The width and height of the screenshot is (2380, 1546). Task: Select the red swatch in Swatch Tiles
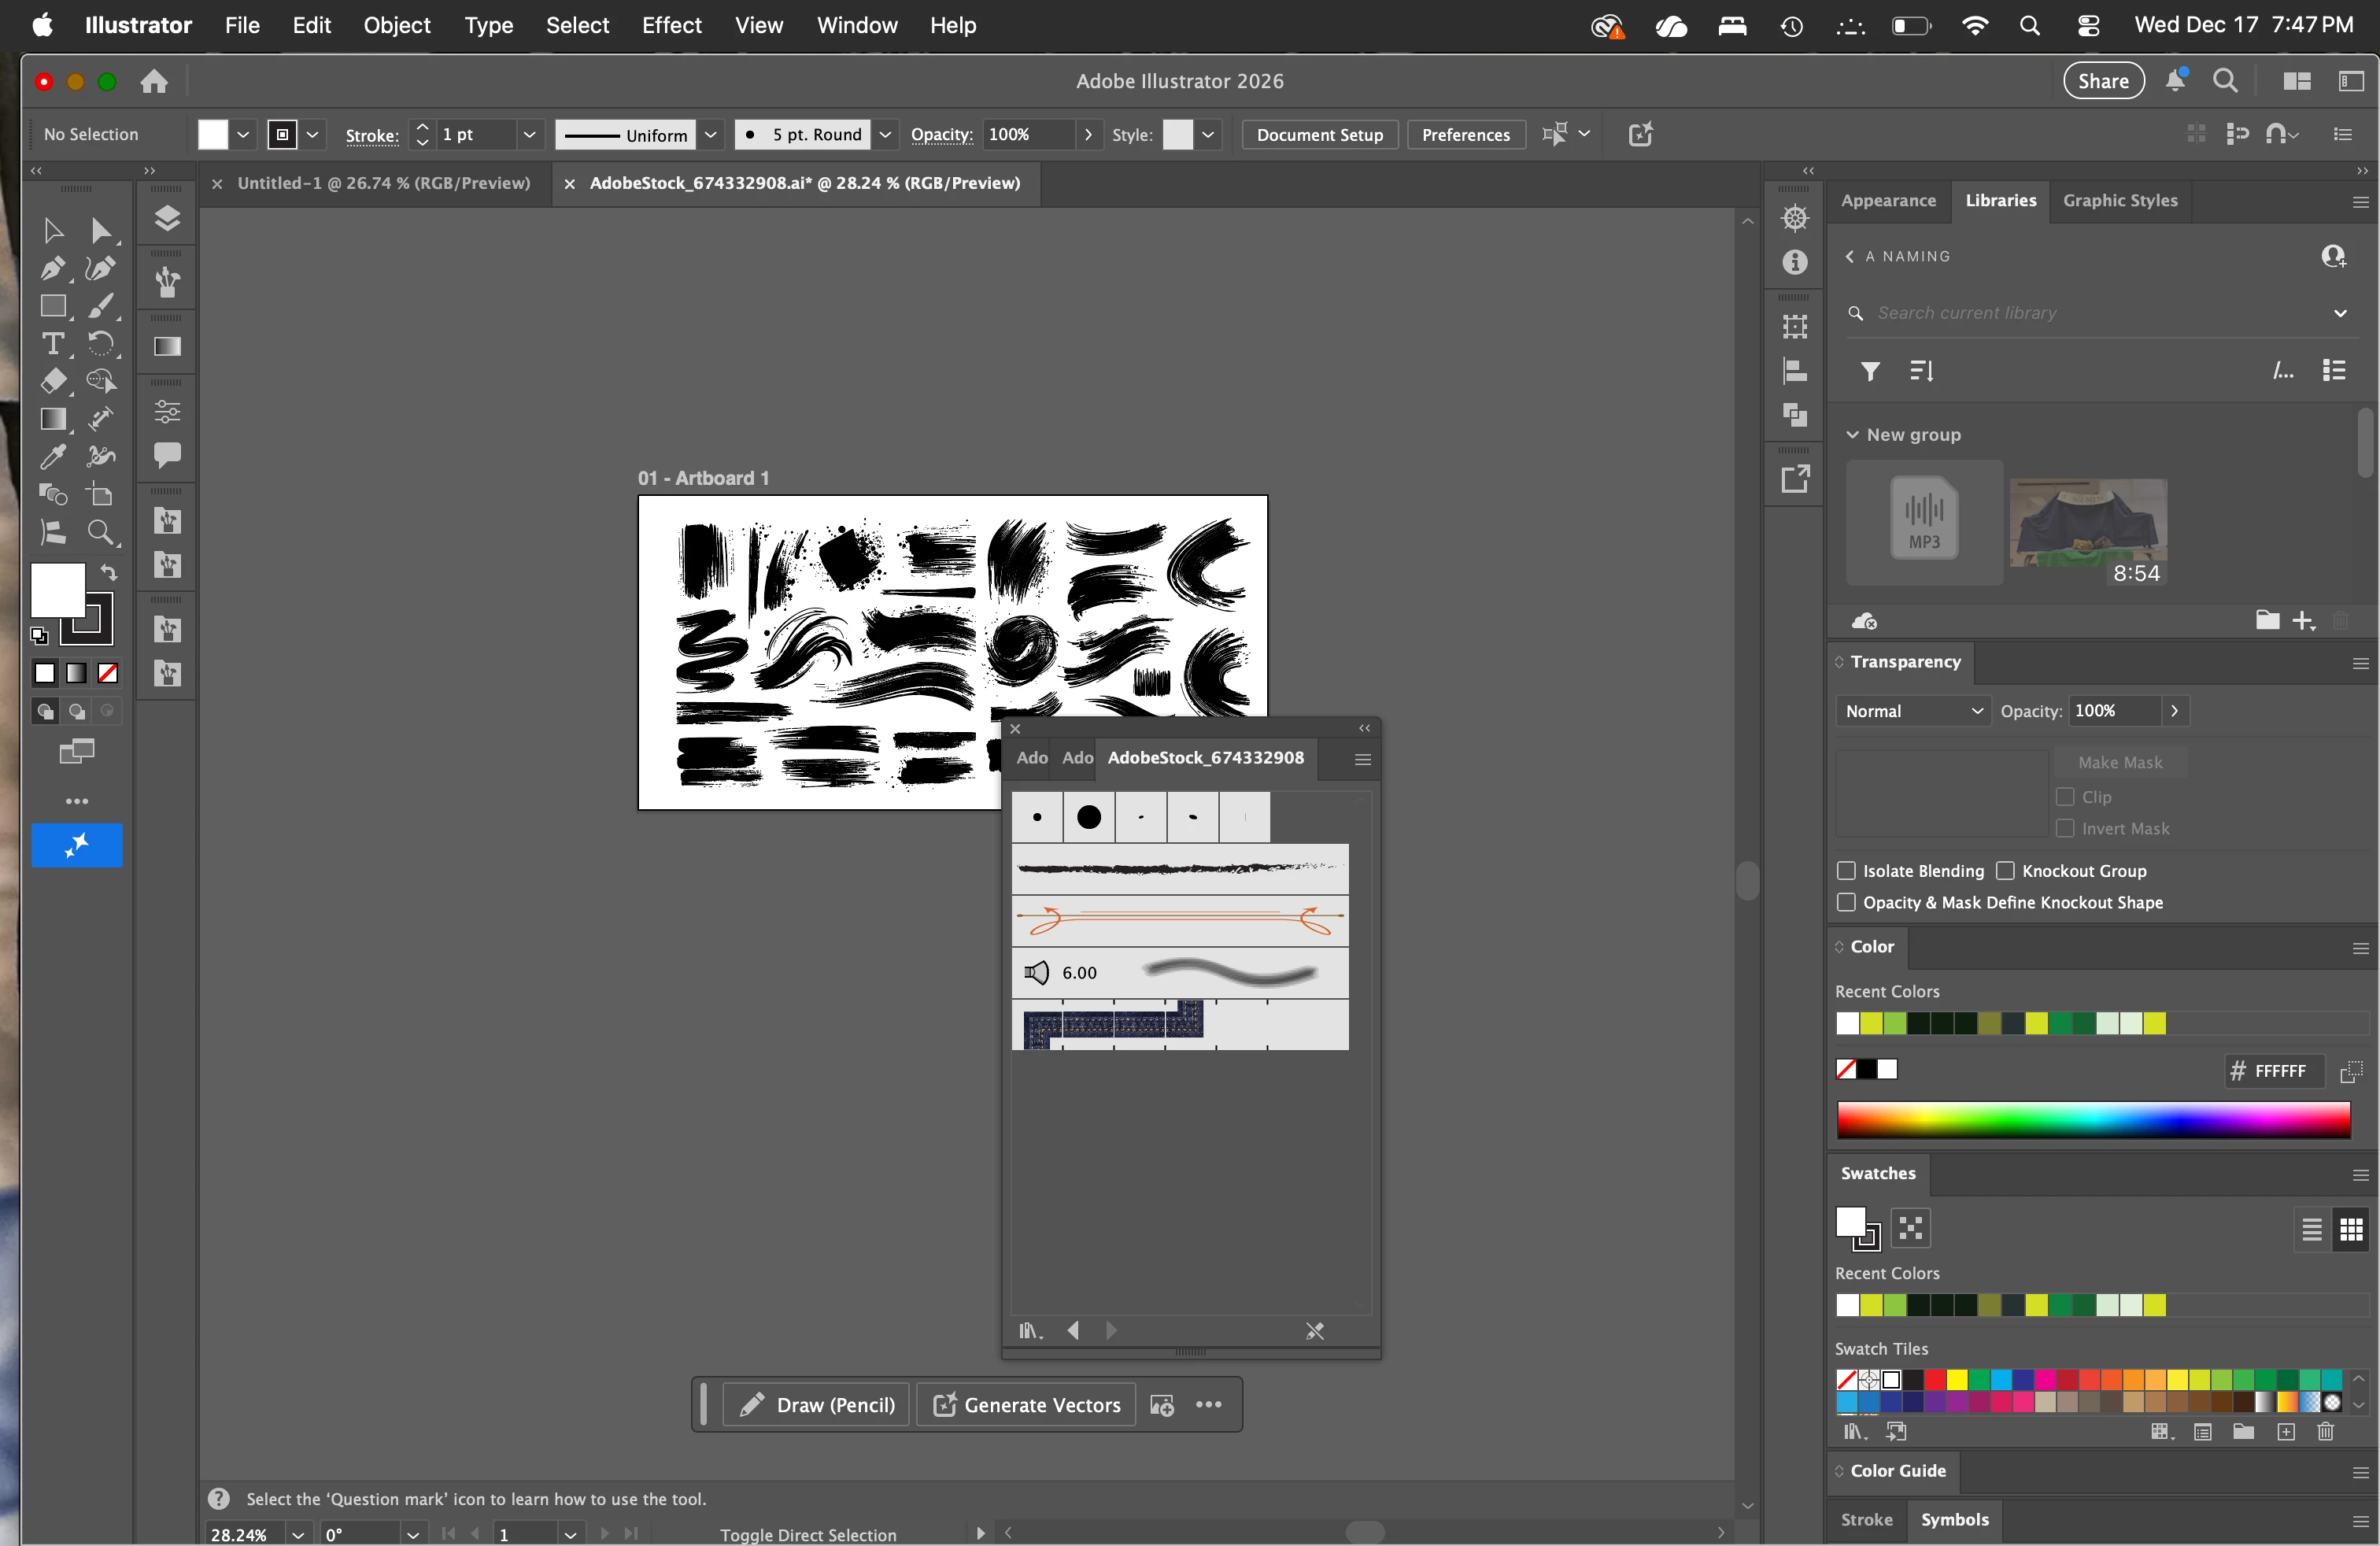click(1935, 1380)
